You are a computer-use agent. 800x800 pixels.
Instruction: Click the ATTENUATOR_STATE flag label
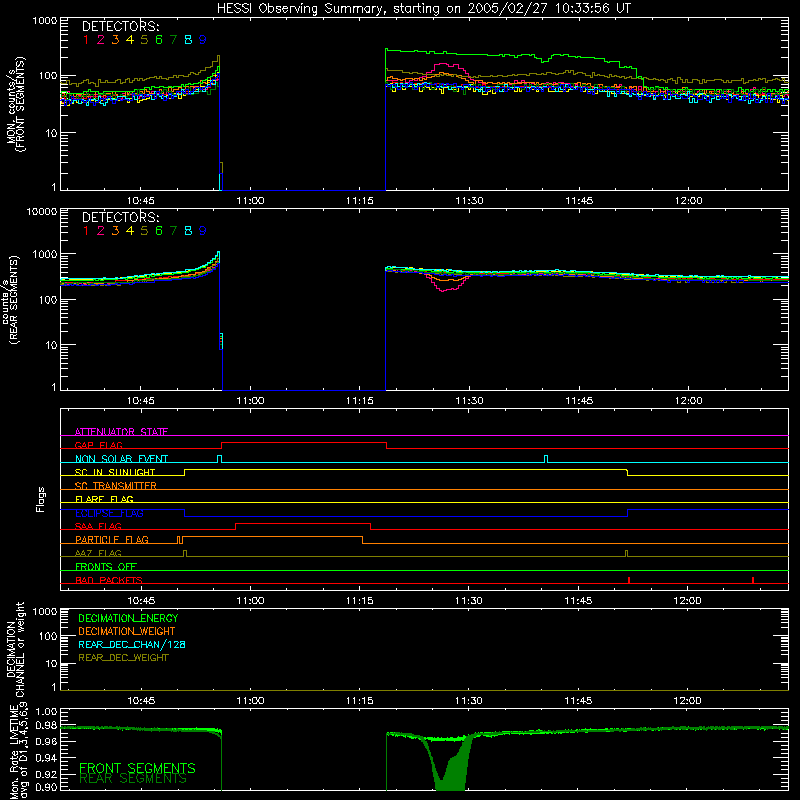(x=121, y=432)
